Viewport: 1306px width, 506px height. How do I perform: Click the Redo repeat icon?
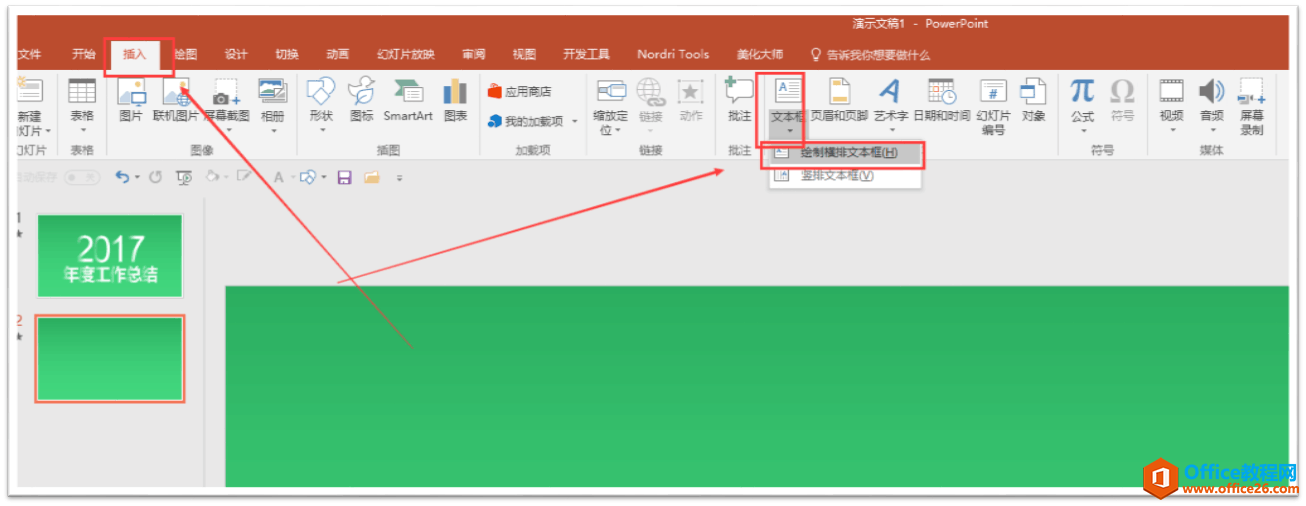tap(156, 177)
